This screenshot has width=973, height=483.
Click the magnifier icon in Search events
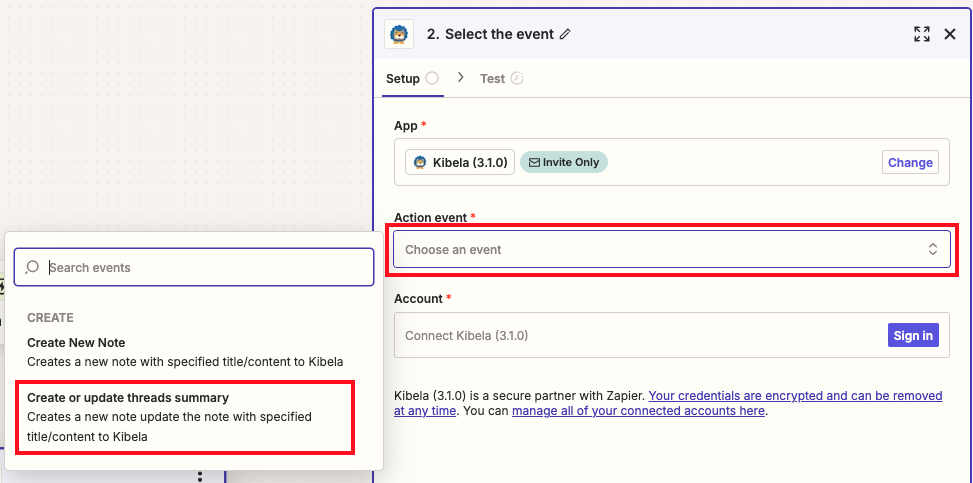coord(32,268)
